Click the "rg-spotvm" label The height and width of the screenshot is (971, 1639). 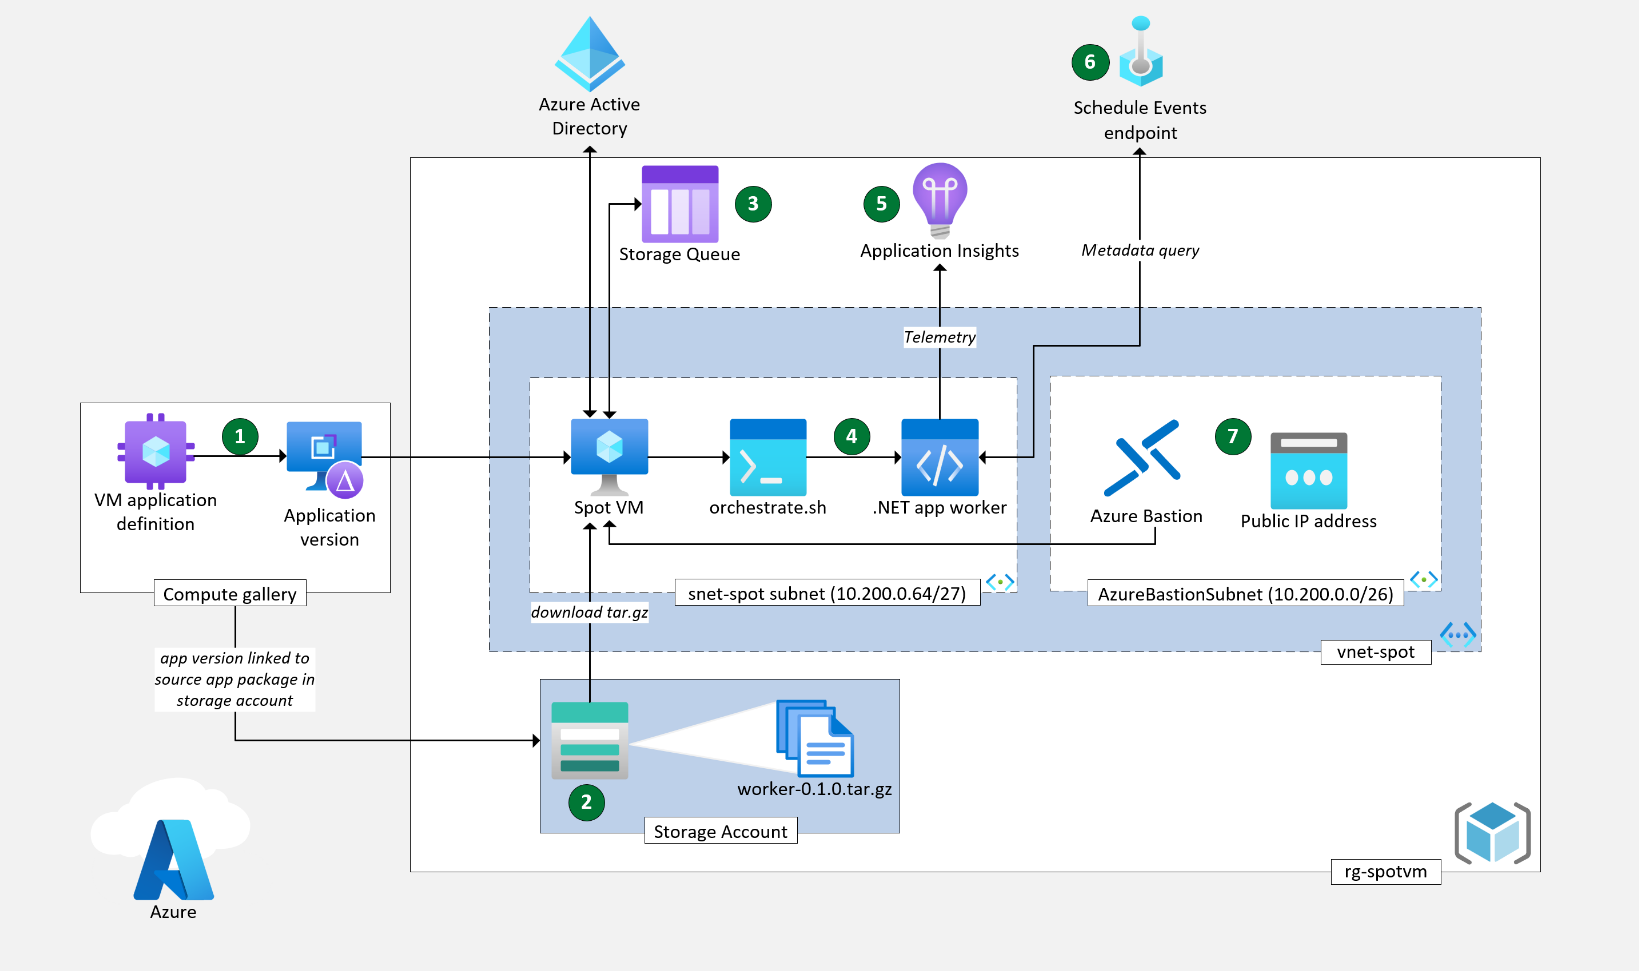point(1386,871)
